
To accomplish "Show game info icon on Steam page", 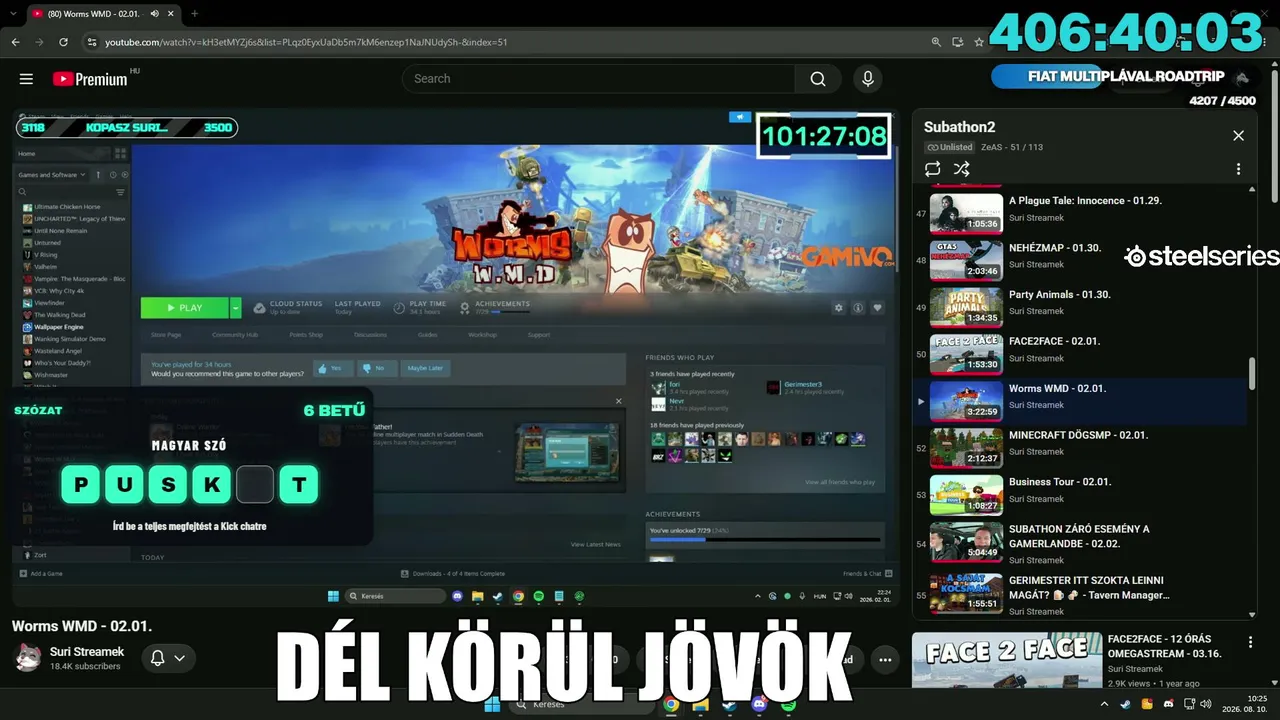I will 858,308.
